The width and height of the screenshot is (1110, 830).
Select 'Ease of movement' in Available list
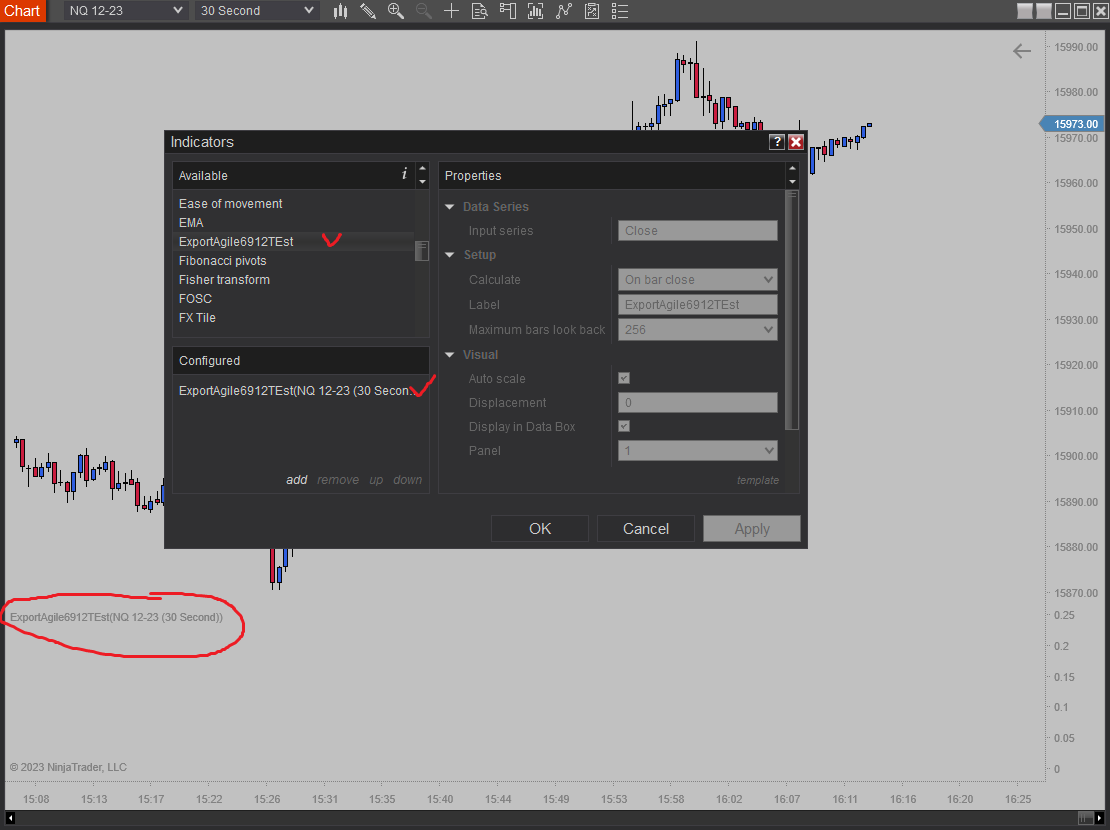coord(230,203)
